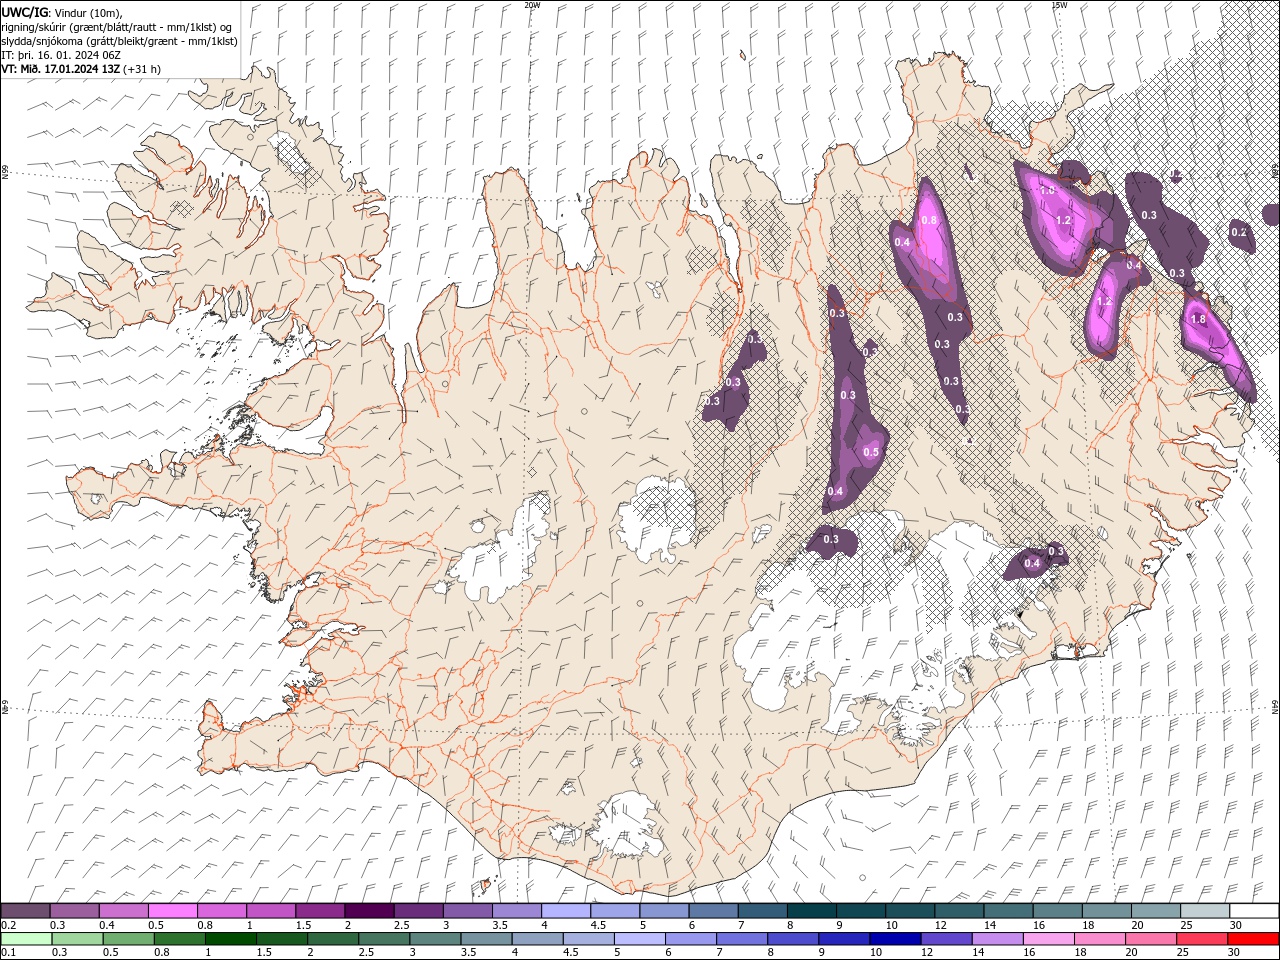Screen dimensions: 1280x960
Task: Click the 'IT: þri. 16. 01. 2024 06Z' line
Action: click(x=62, y=55)
